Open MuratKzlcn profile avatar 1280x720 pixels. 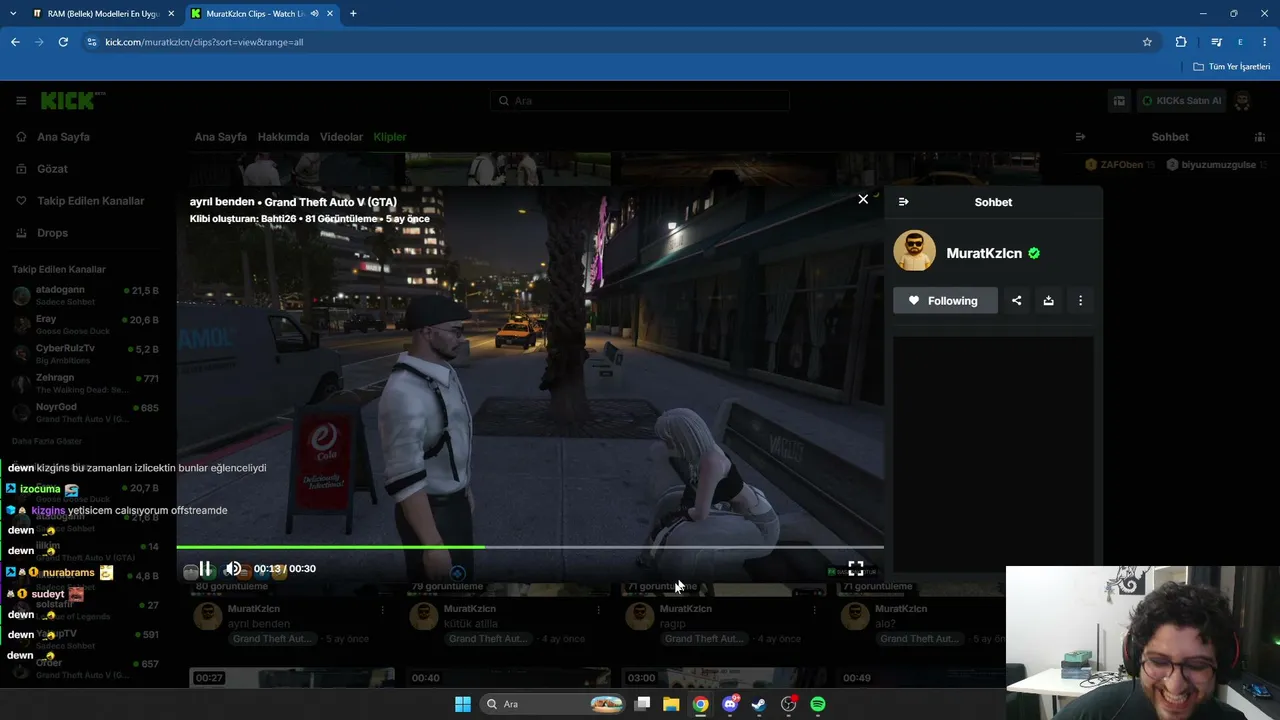(x=915, y=252)
